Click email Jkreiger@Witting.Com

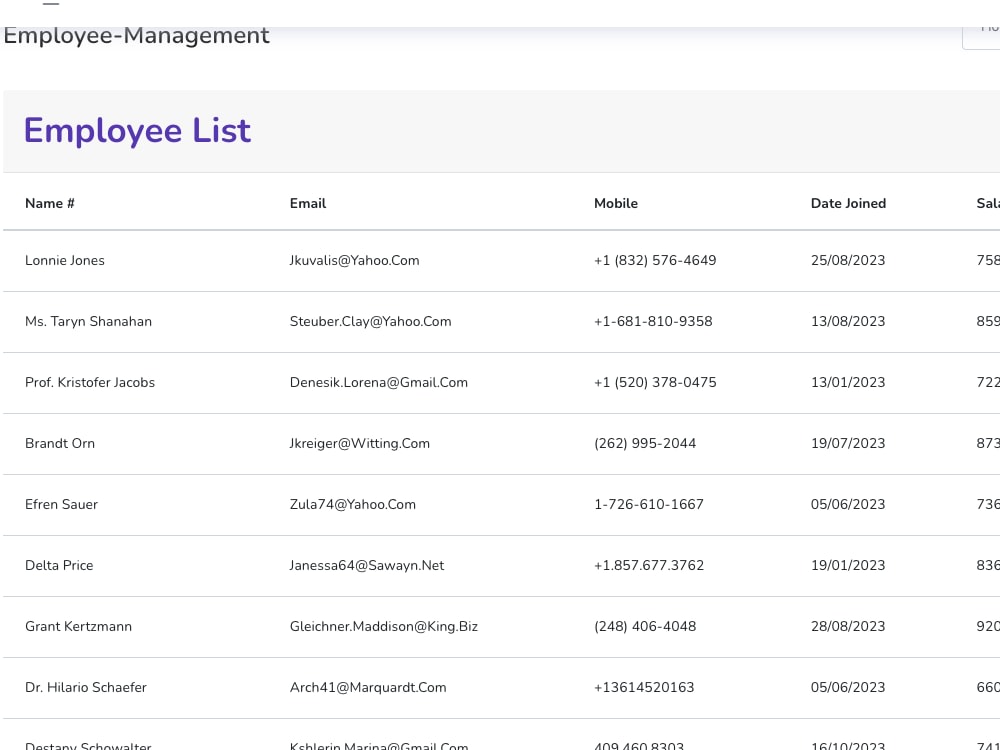click(x=360, y=443)
